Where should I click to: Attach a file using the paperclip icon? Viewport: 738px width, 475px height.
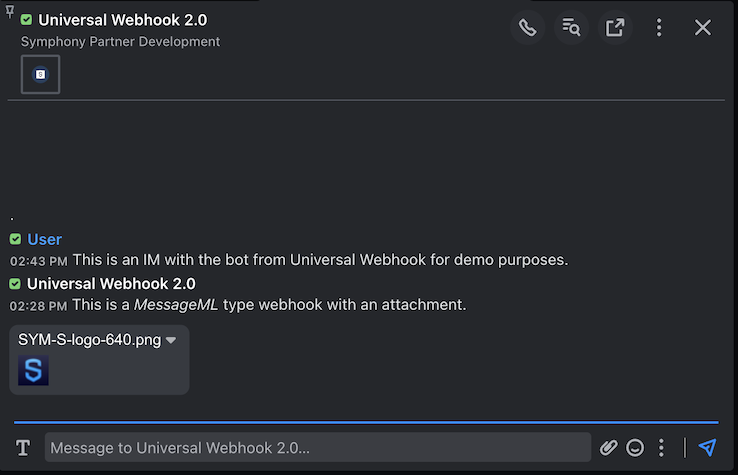608,447
